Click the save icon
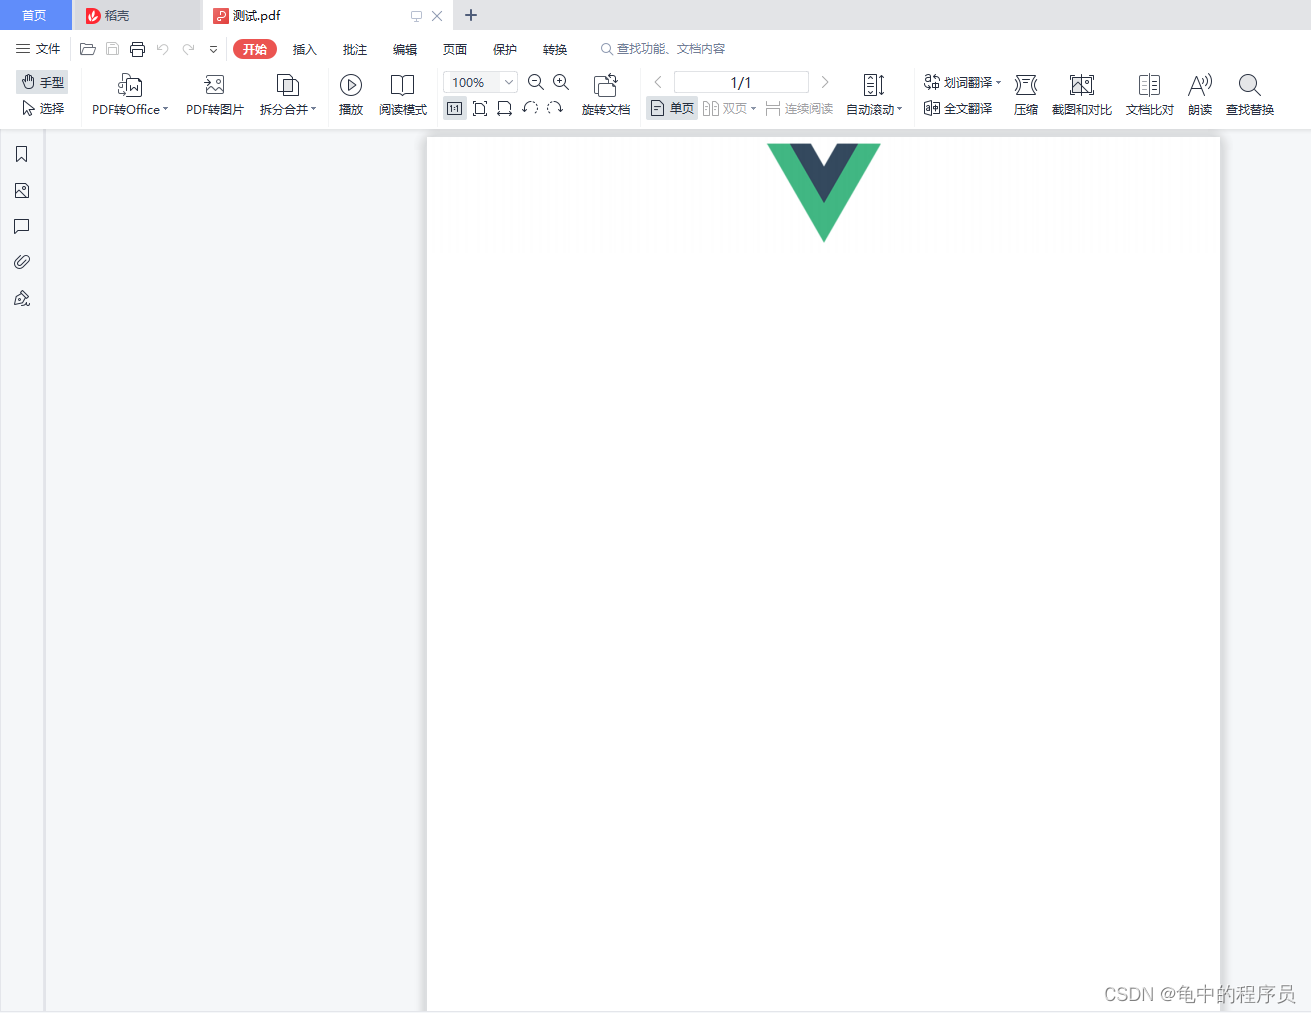 coord(112,49)
